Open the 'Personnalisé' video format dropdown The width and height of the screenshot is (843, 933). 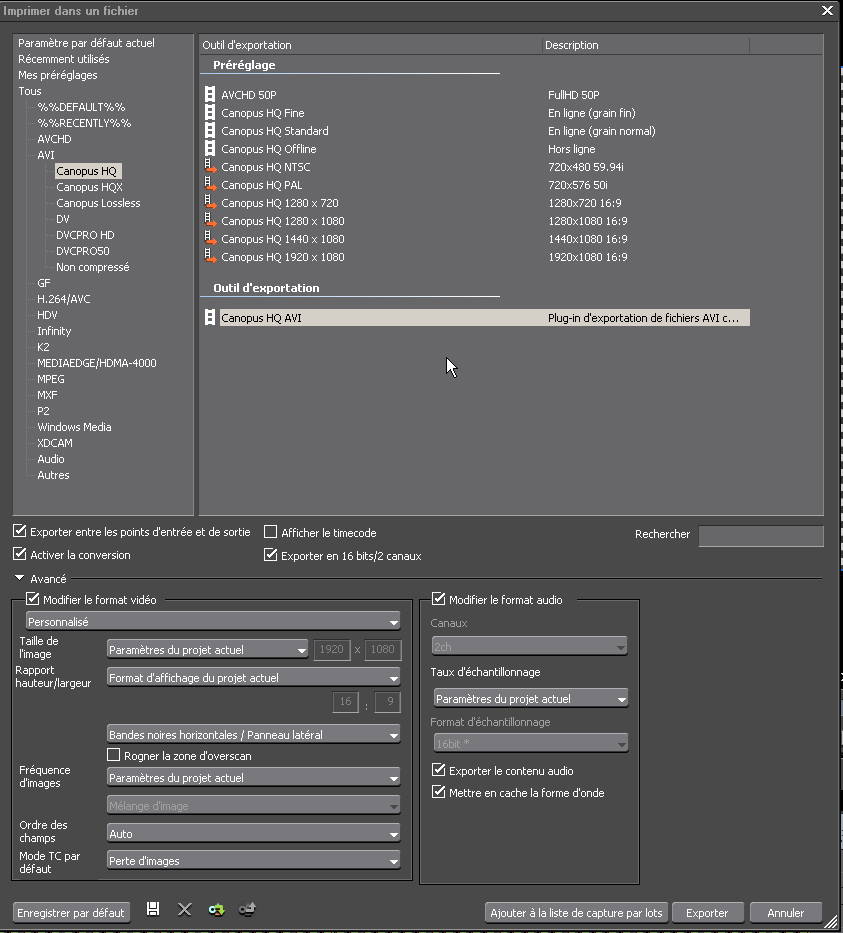pos(212,621)
